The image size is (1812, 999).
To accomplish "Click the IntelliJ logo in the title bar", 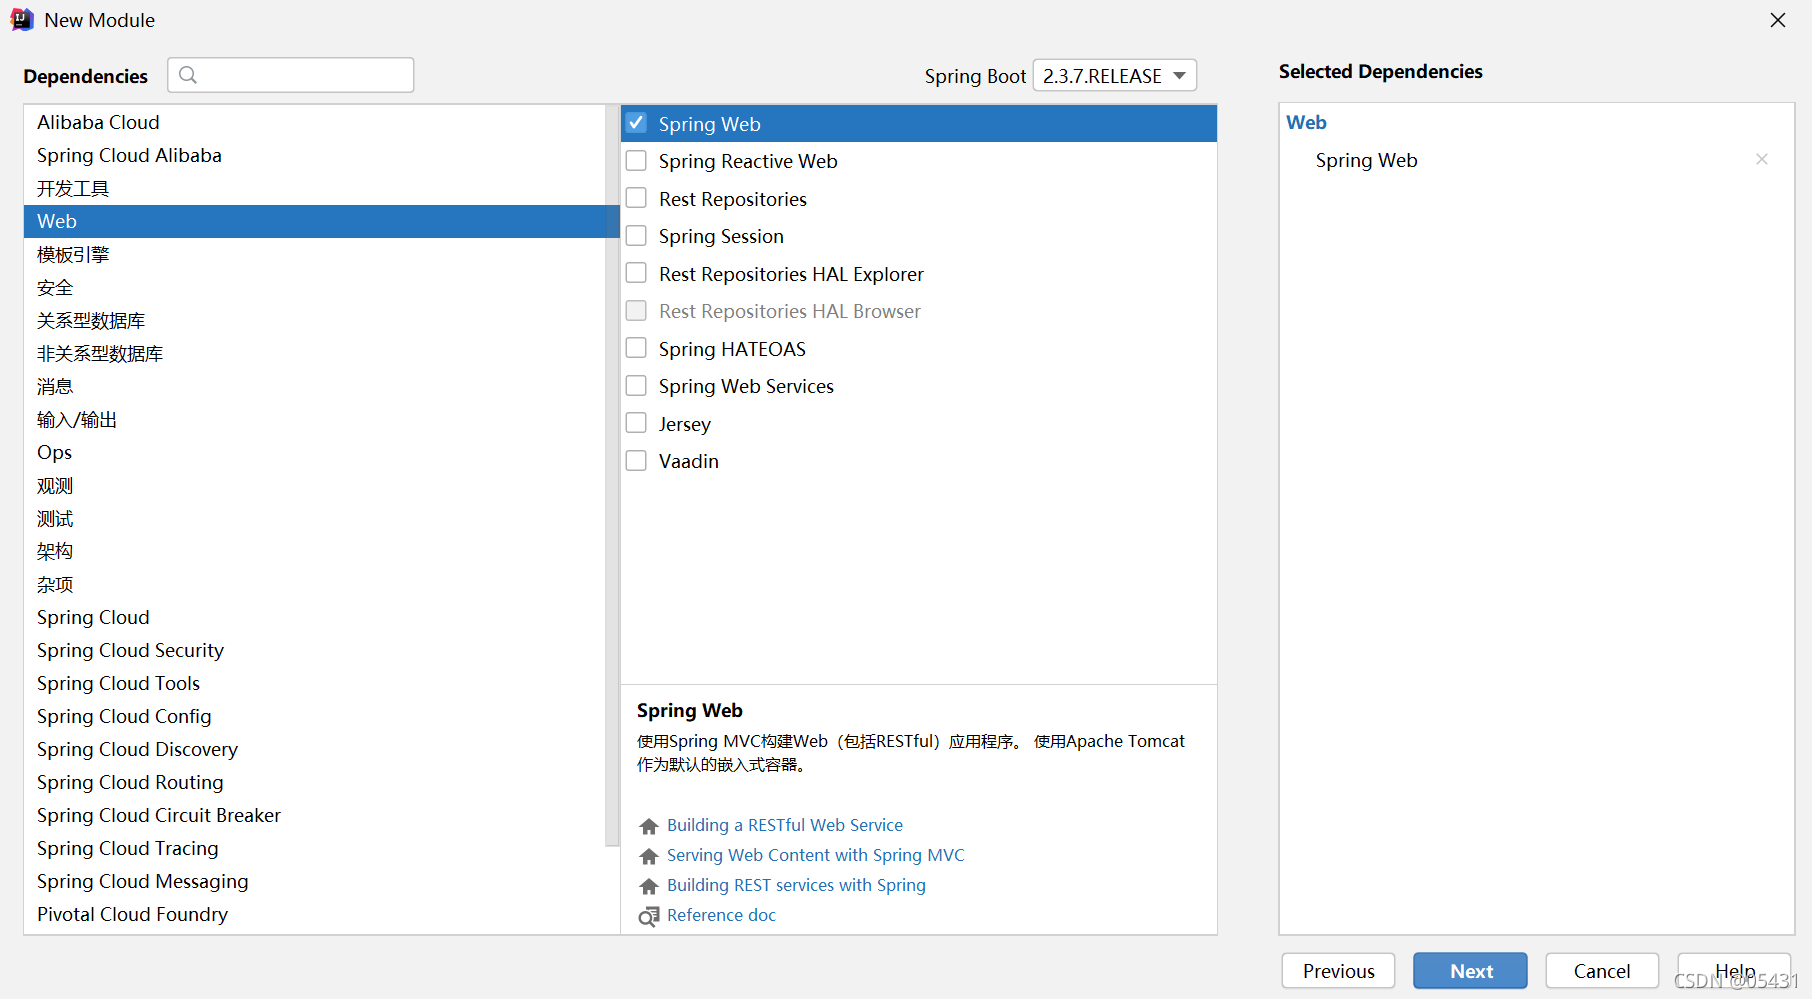I will click(22, 20).
